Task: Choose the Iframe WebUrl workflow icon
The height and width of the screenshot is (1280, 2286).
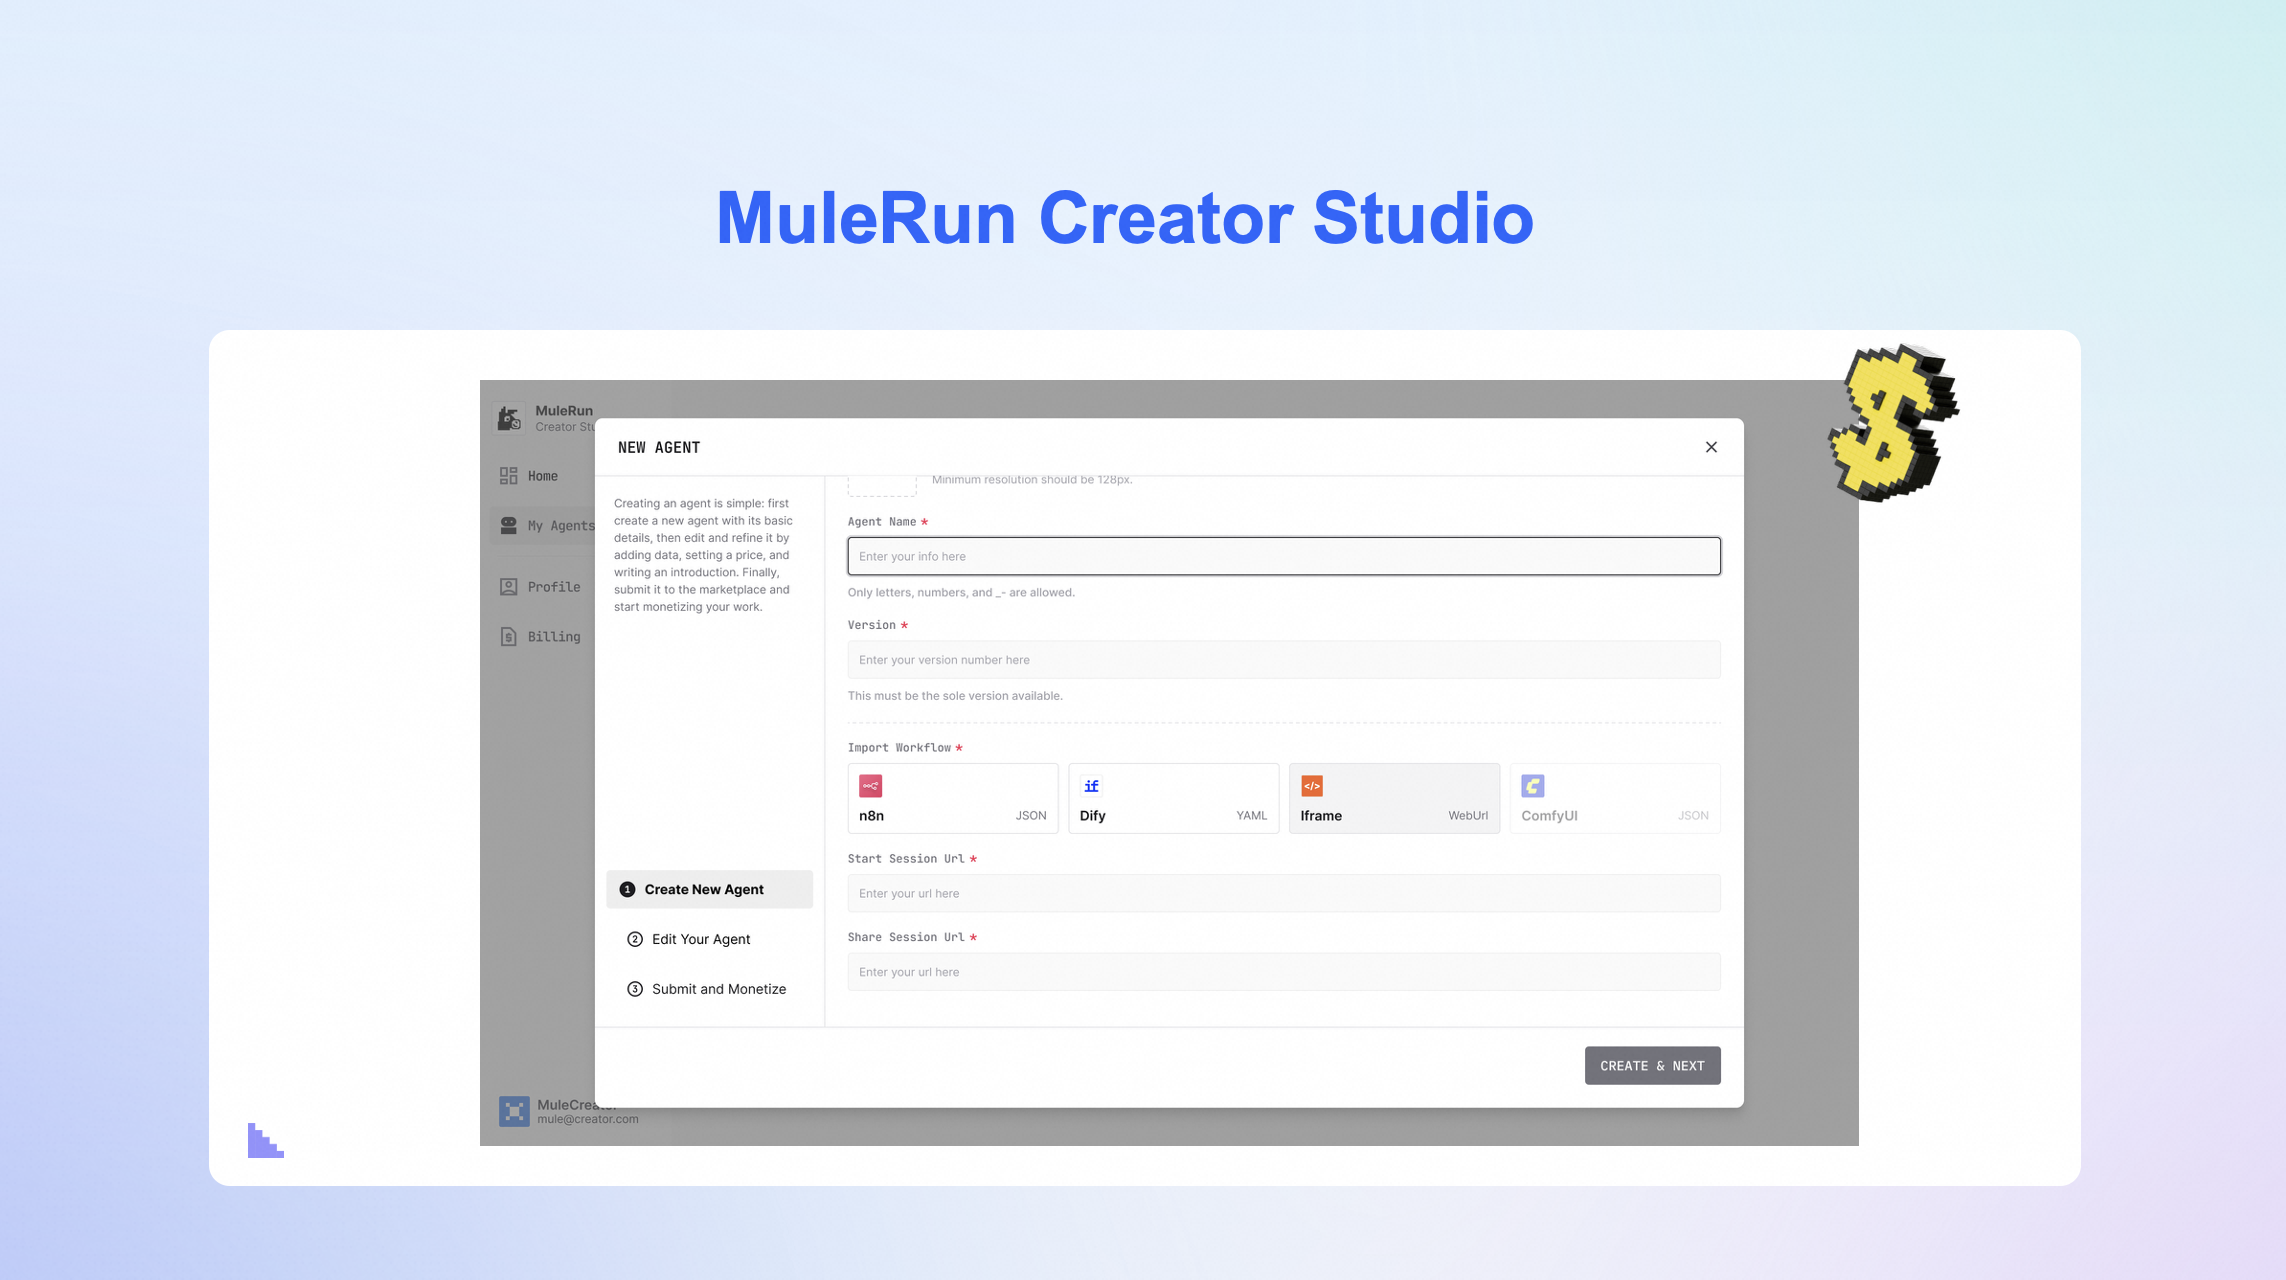Action: pos(1314,786)
